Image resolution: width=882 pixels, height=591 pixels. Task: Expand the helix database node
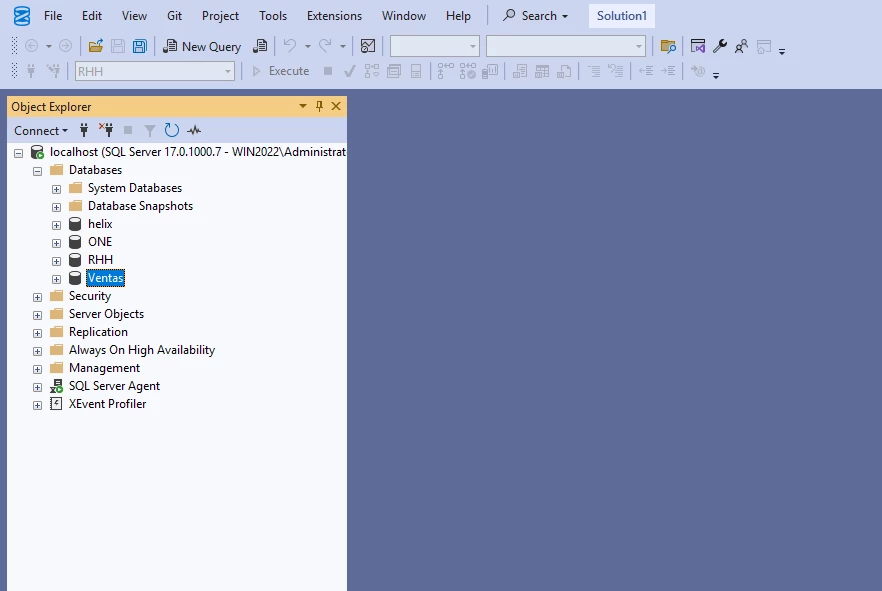click(x=56, y=225)
